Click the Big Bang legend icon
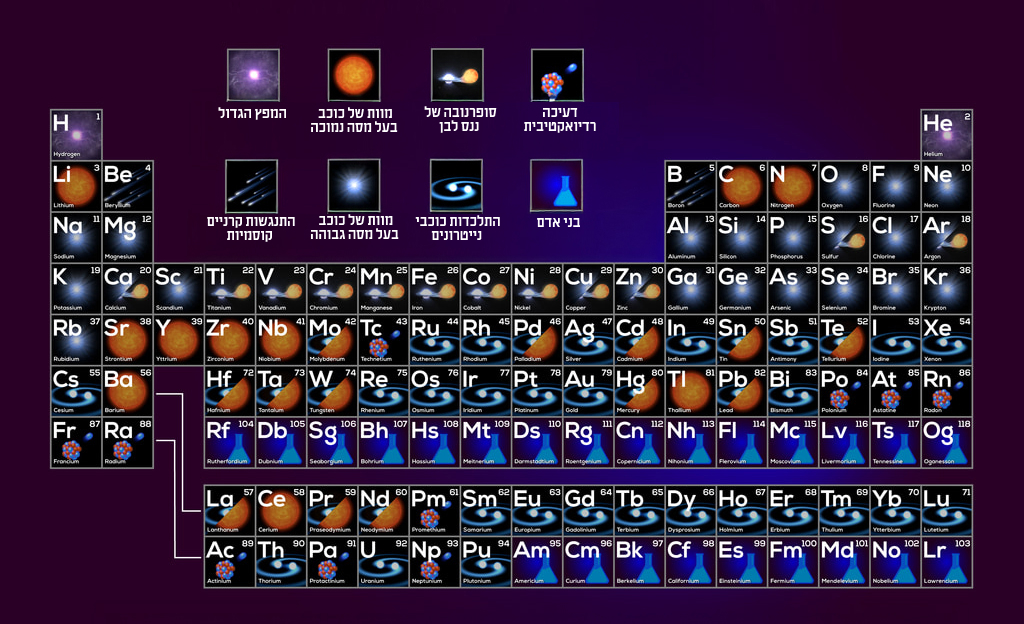 click(252, 75)
